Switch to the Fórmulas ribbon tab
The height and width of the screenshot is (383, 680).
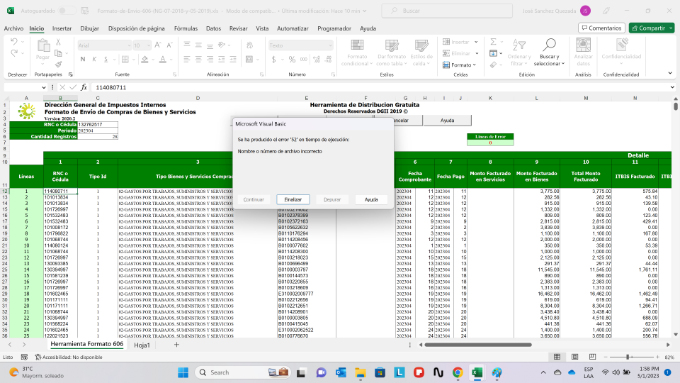click(186, 29)
